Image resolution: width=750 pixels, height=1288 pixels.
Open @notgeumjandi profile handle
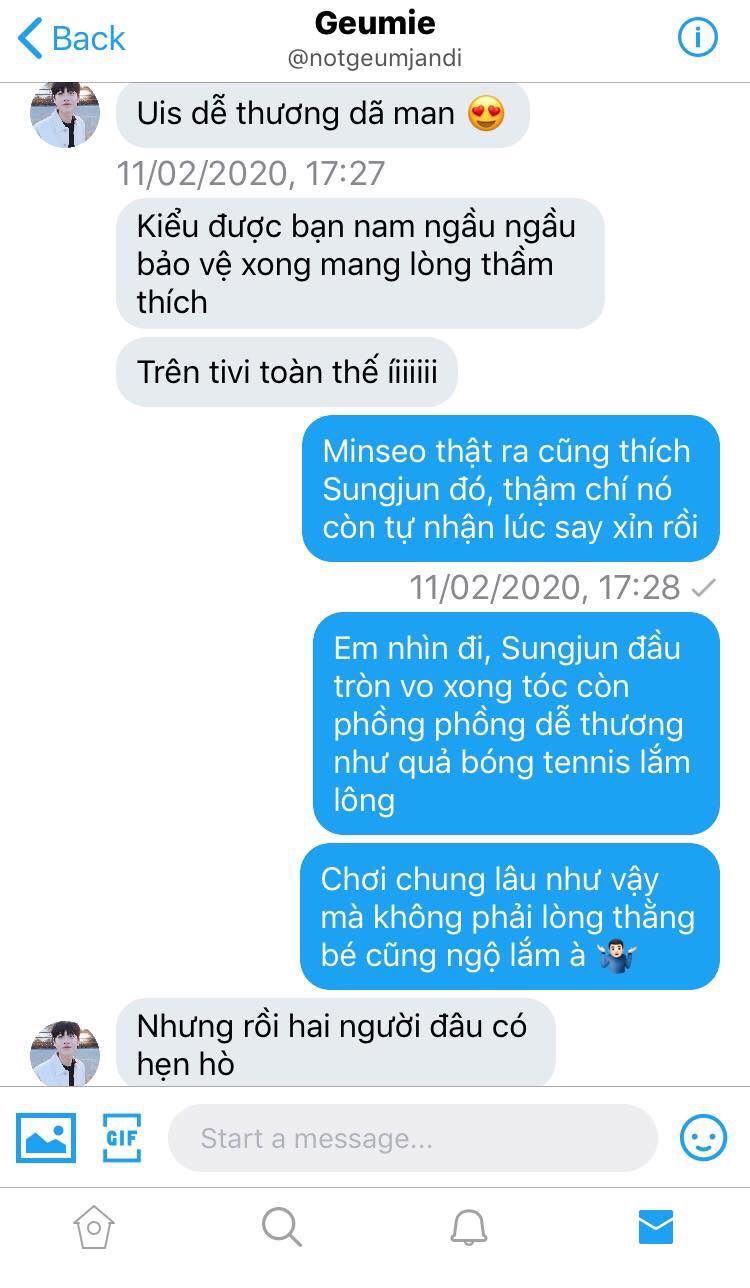[375, 59]
